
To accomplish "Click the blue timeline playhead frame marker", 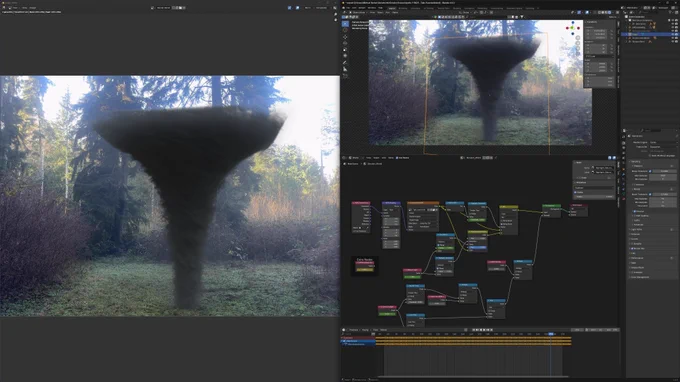I will click(551, 334).
